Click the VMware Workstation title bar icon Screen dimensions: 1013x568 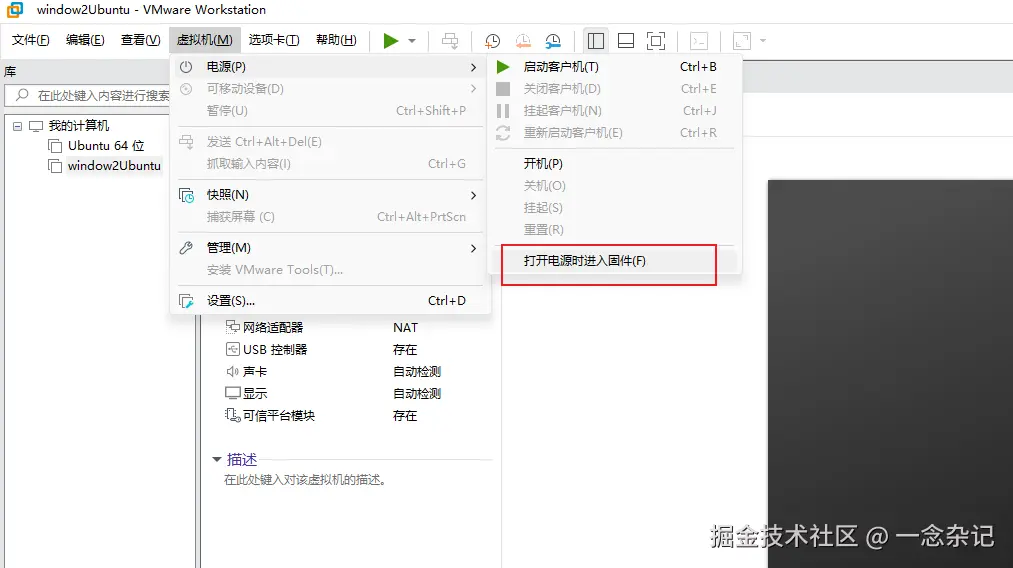point(15,10)
